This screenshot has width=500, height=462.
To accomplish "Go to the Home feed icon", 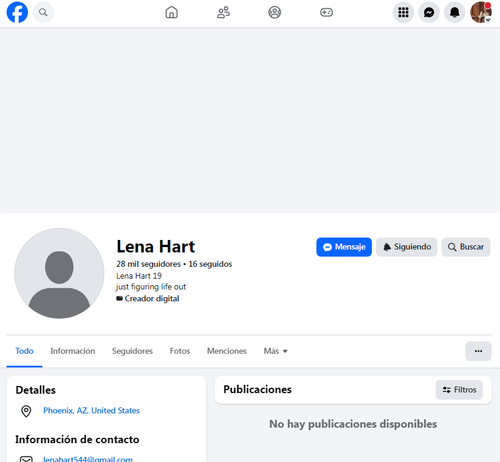I will point(172,12).
